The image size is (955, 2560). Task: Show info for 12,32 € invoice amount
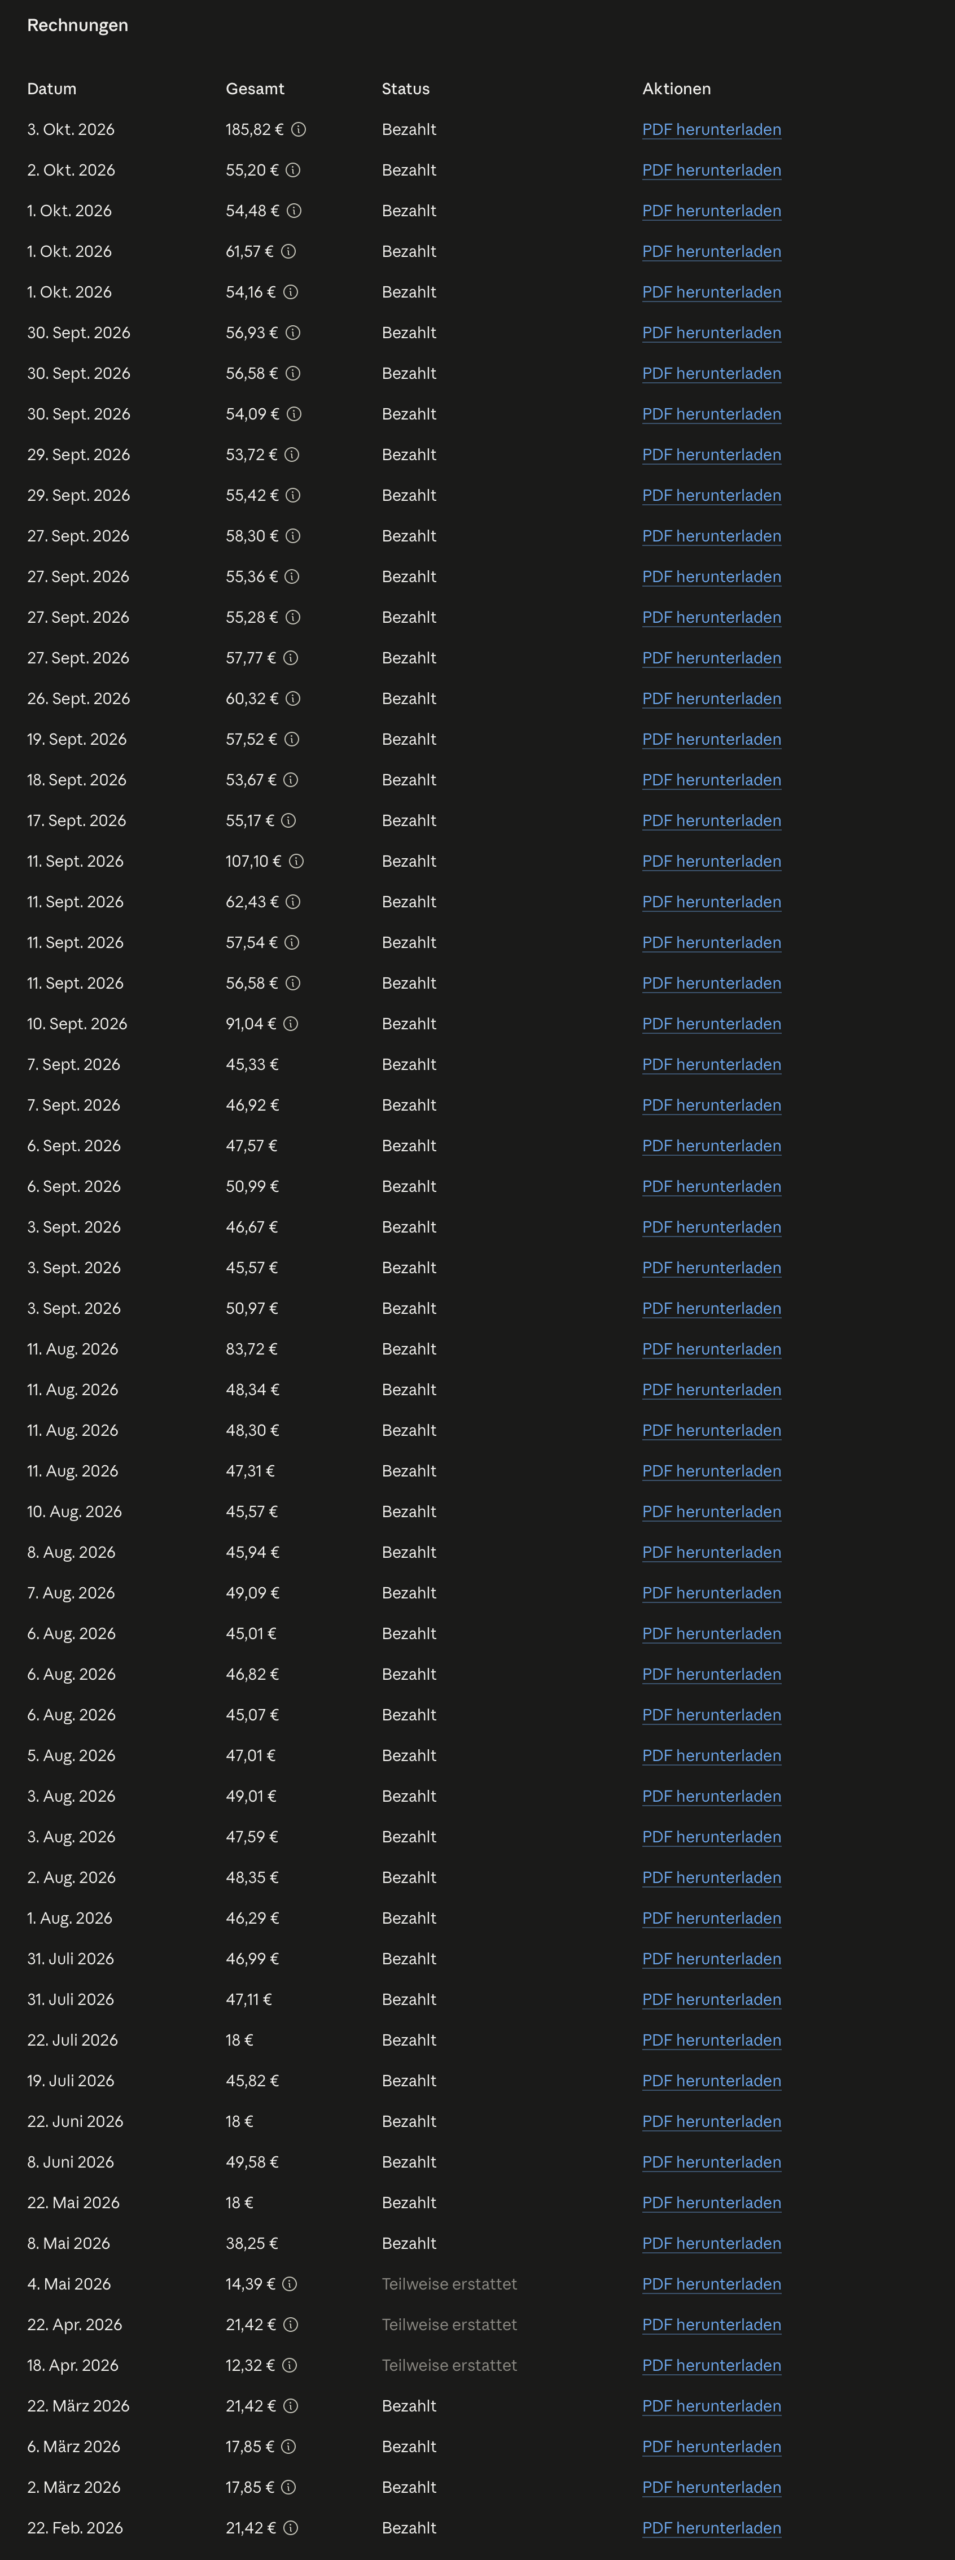[290, 2365]
